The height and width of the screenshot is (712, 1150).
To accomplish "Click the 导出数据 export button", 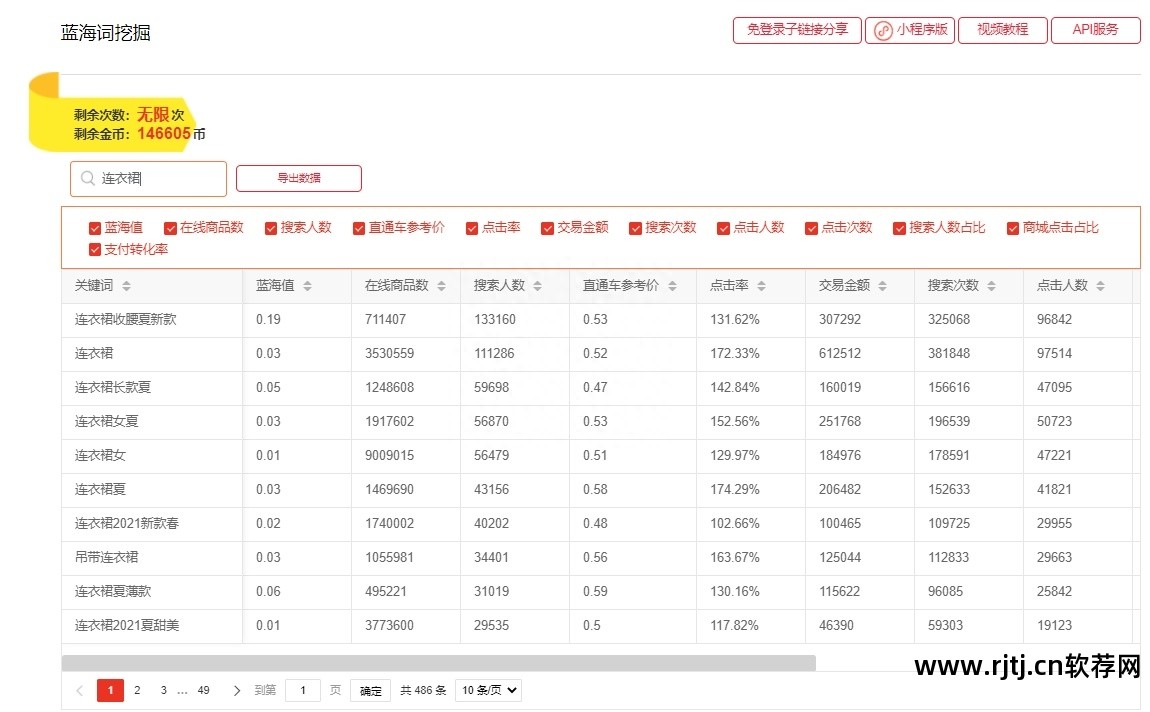I will tap(298, 178).
